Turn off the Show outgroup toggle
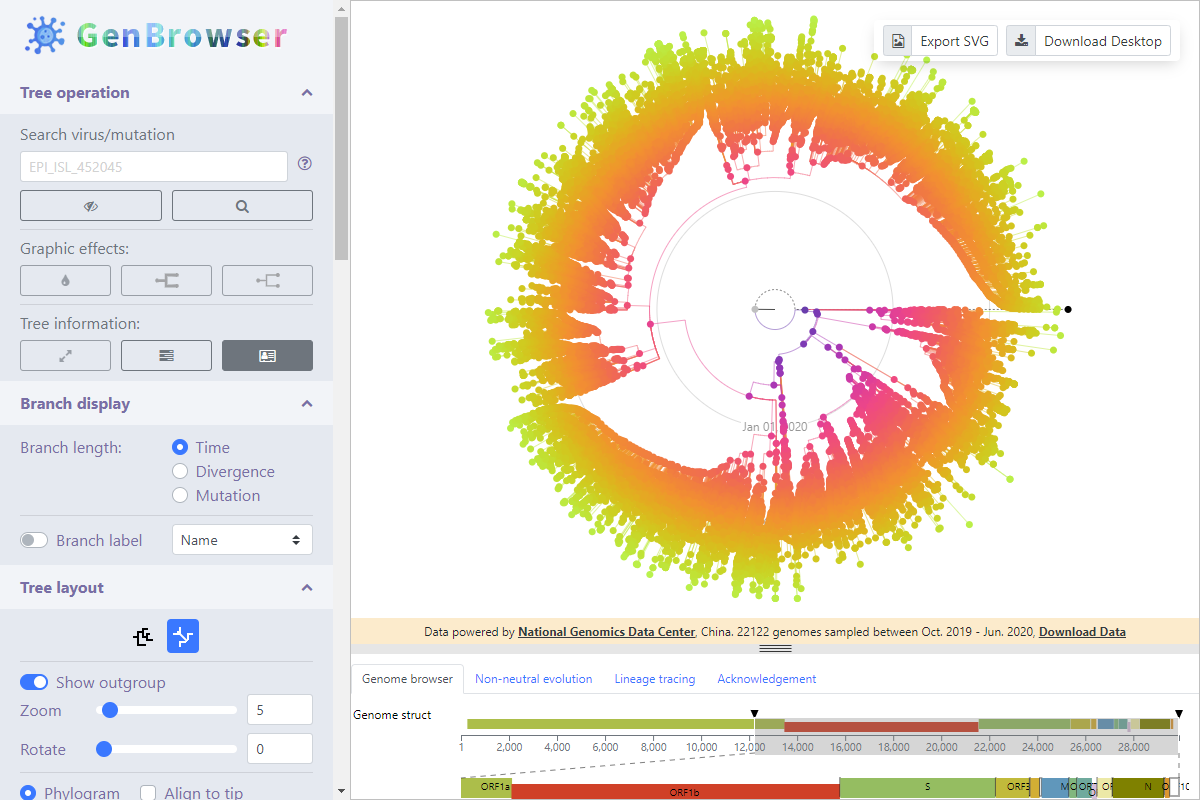The height and width of the screenshot is (800, 1200). click(x=33, y=682)
